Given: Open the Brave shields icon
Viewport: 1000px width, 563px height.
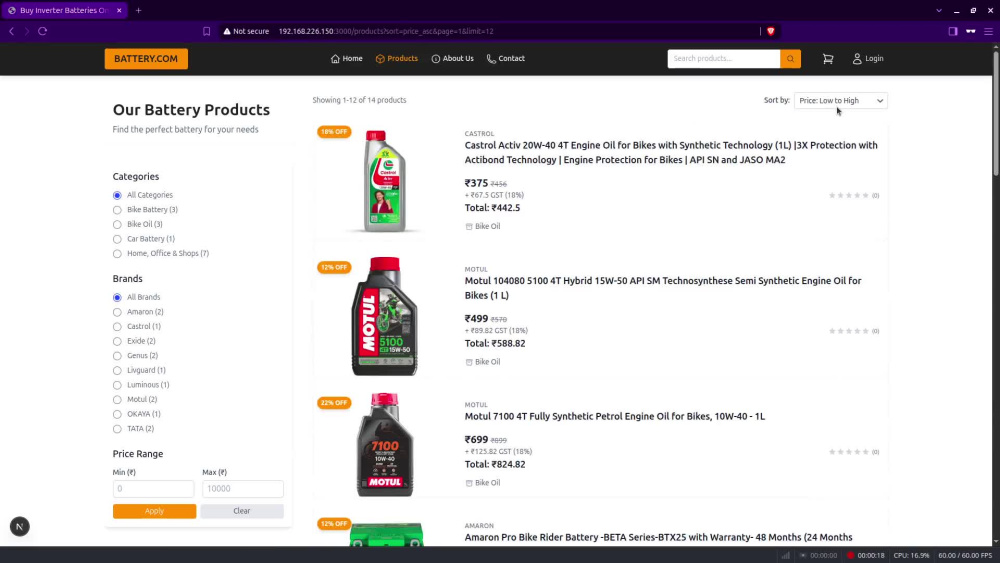Looking at the screenshot, I should point(770,31).
